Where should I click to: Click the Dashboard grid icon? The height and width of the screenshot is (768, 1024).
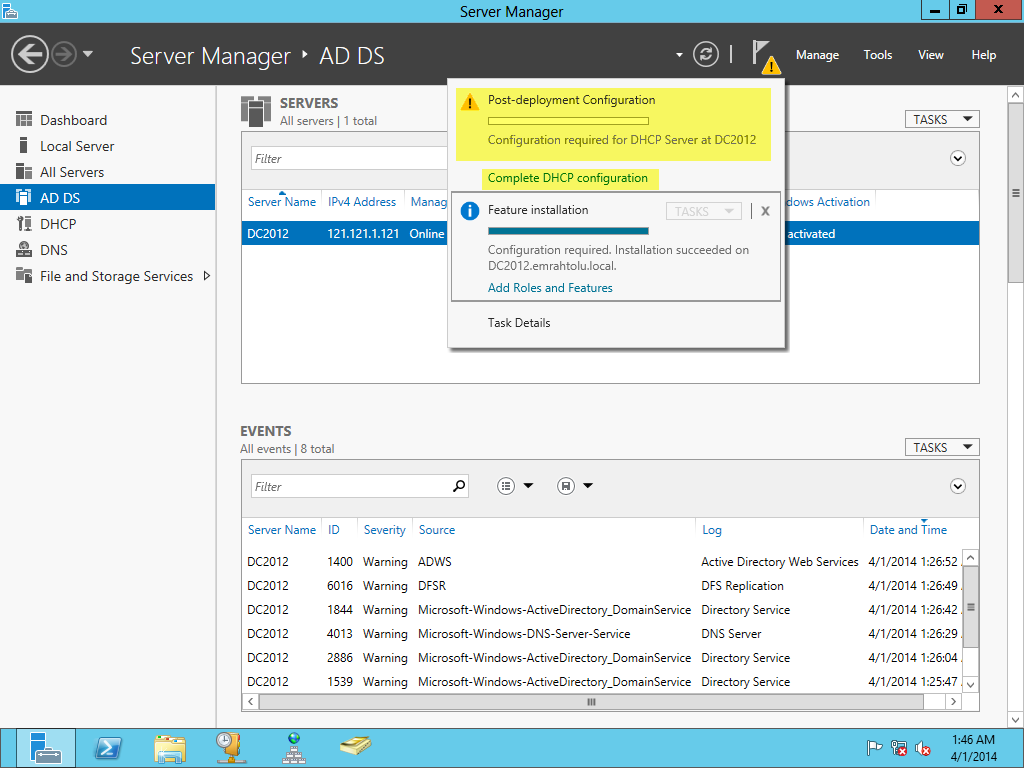(24, 119)
